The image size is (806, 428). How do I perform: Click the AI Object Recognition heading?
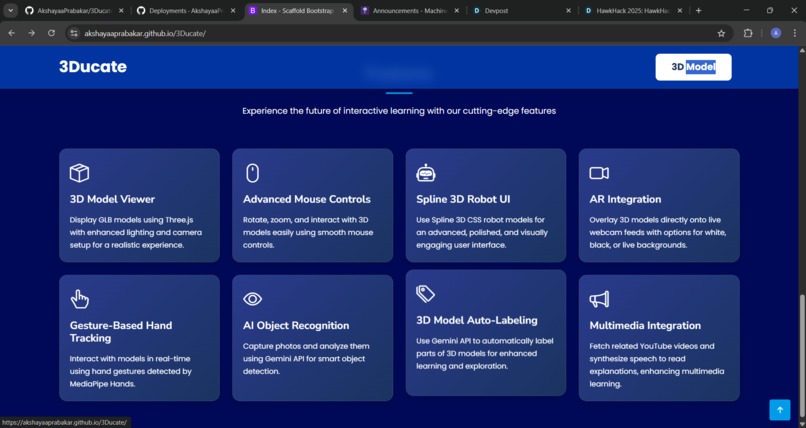(x=296, y=325)
